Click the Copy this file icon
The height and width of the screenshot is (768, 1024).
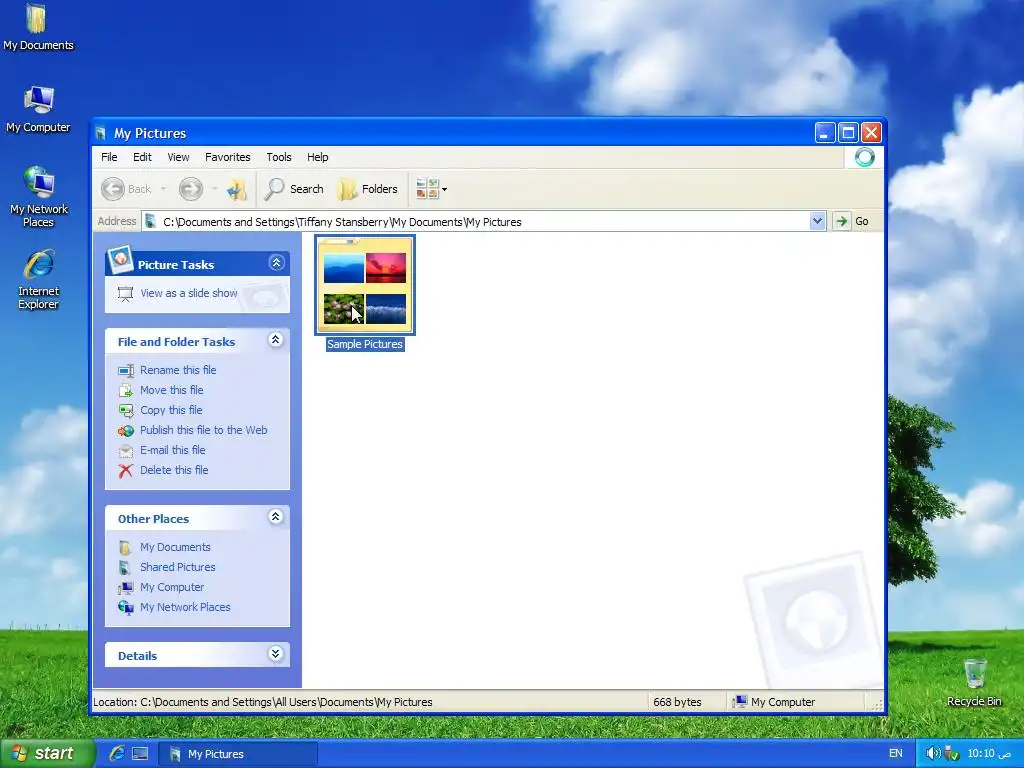coord(126,411)
